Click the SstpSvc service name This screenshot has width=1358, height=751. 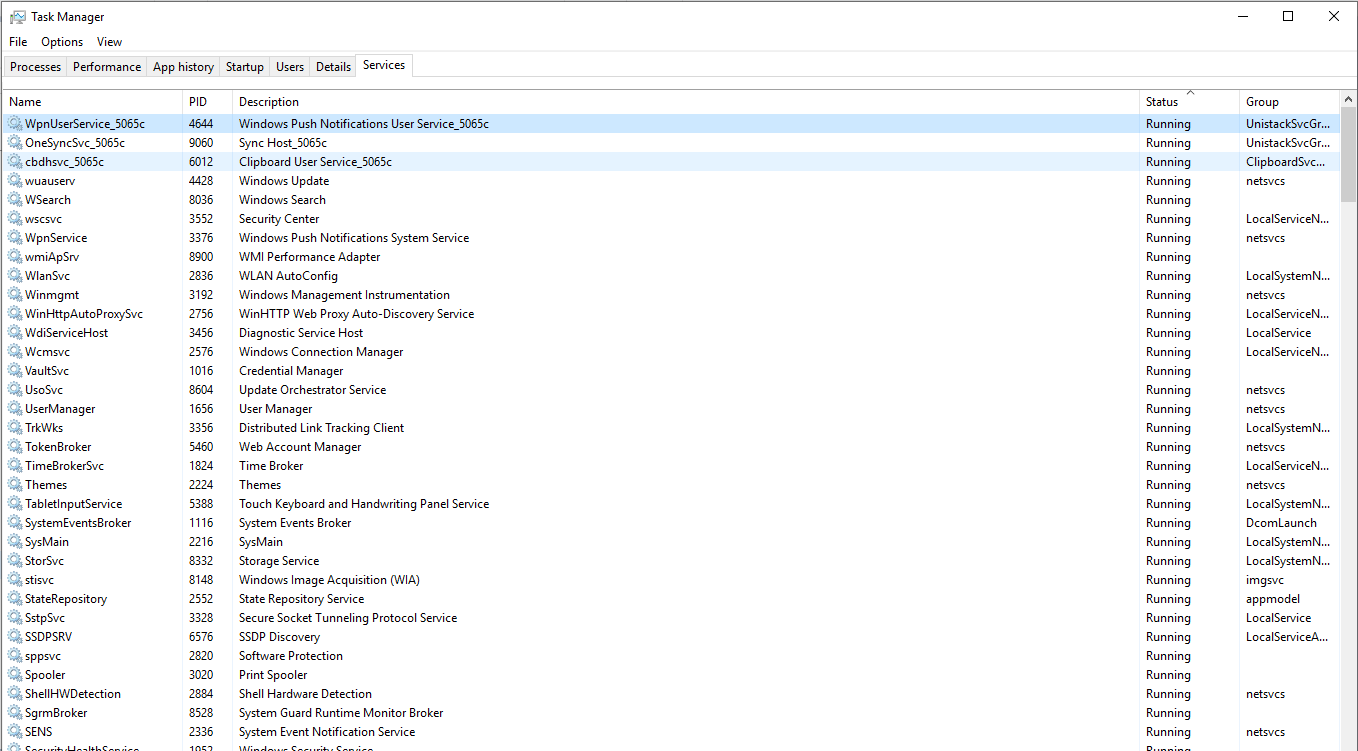[45, 618]
